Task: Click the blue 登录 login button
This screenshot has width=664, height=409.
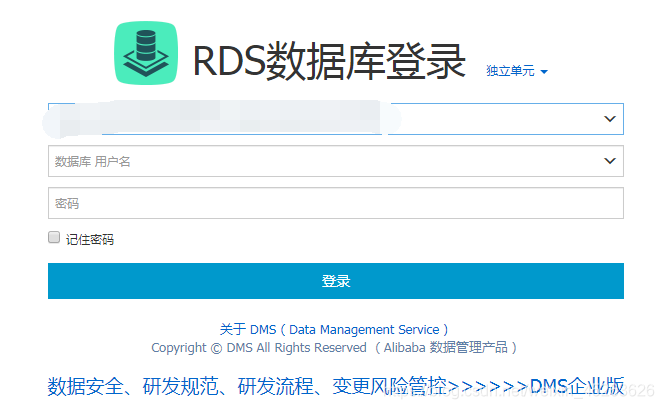Action: [x=335, y=281]
